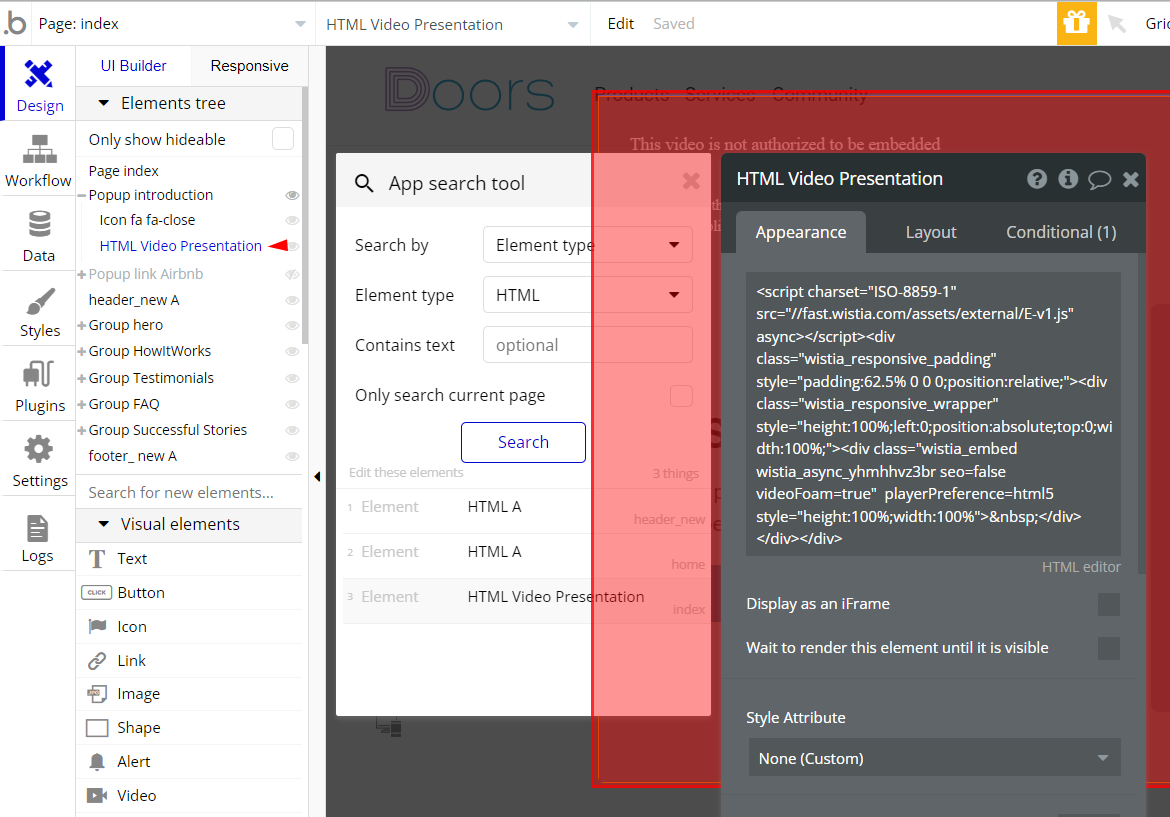Open the Edit menu
This screenshot has height=817, width=1170.
(621, 24)
